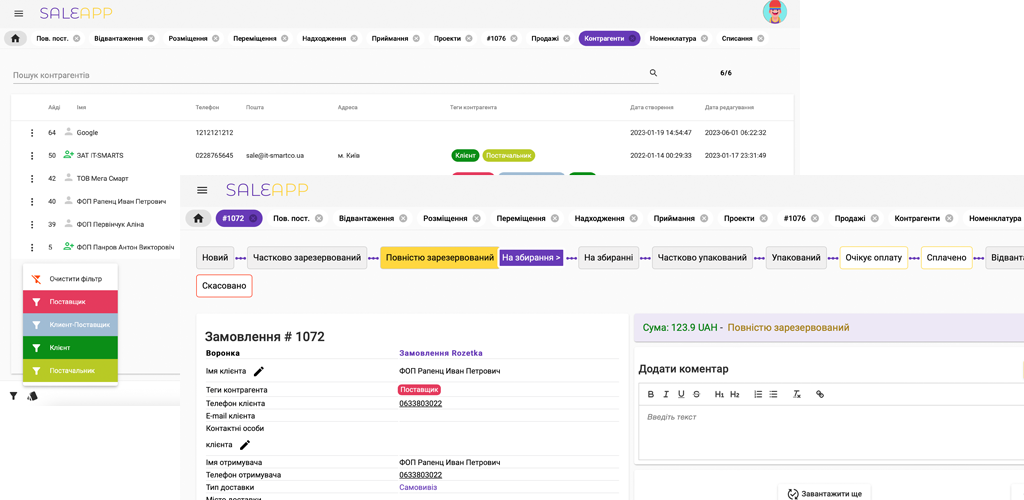Screen dimensions: 1024x500
Task: Open hamburger menu in order #1072 window
Action: pyautogui.click(x=202, y=190)
